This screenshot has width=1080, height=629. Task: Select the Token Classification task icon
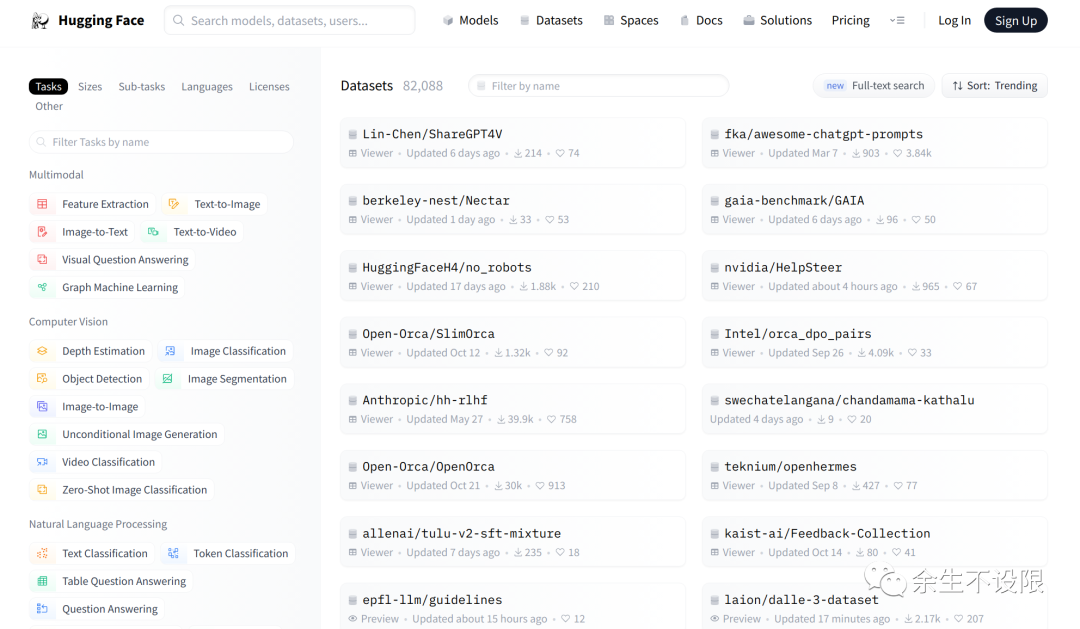click(x=173, y=553)
